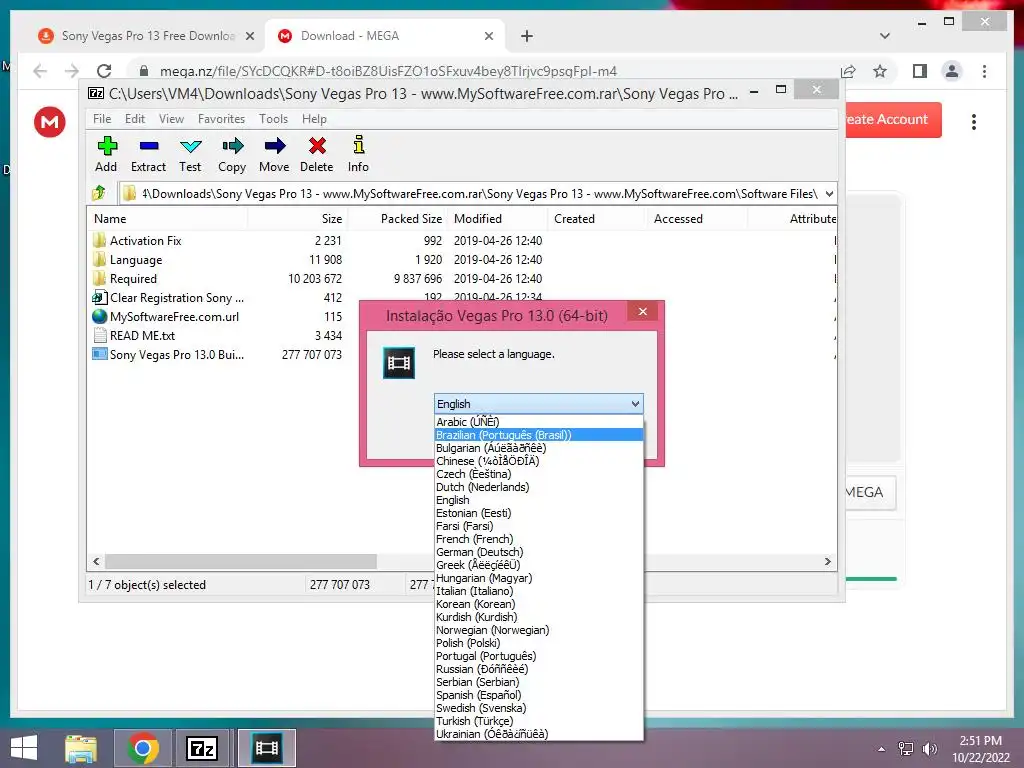Choose Czech language option
The image size is (1024, 768).
tap(539, 474)
